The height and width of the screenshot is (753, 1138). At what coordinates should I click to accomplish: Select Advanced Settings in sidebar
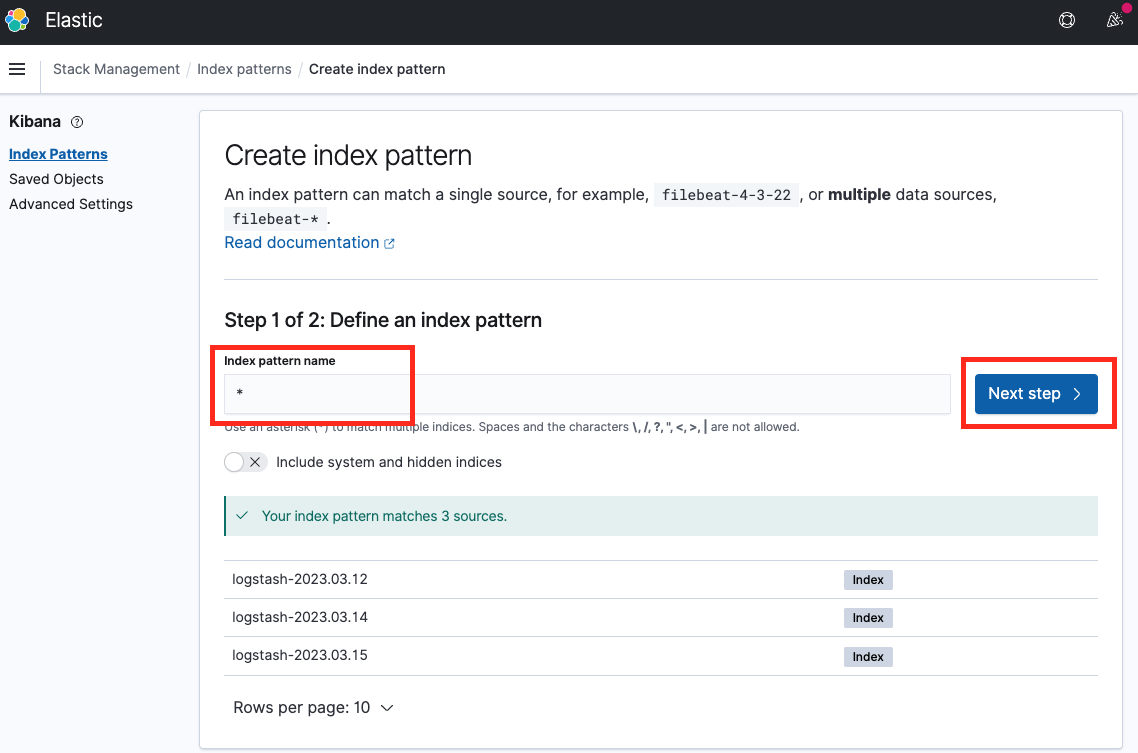70,204
